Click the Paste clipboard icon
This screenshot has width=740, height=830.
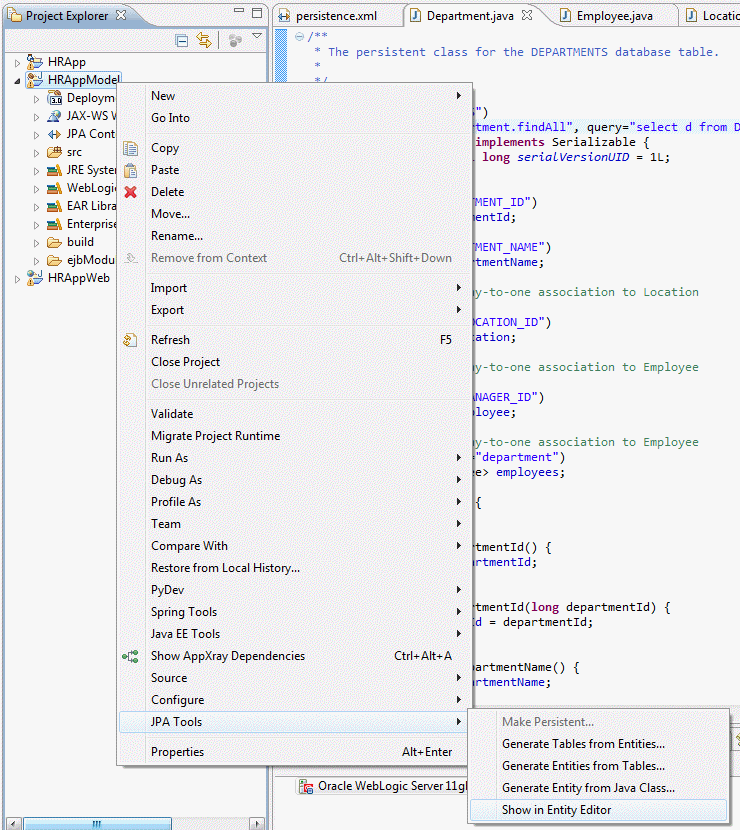click(130, 170)
